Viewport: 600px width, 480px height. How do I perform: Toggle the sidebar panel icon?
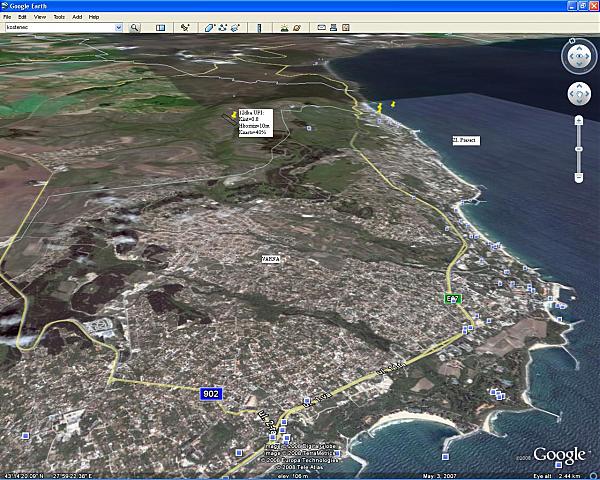(161, 28)
